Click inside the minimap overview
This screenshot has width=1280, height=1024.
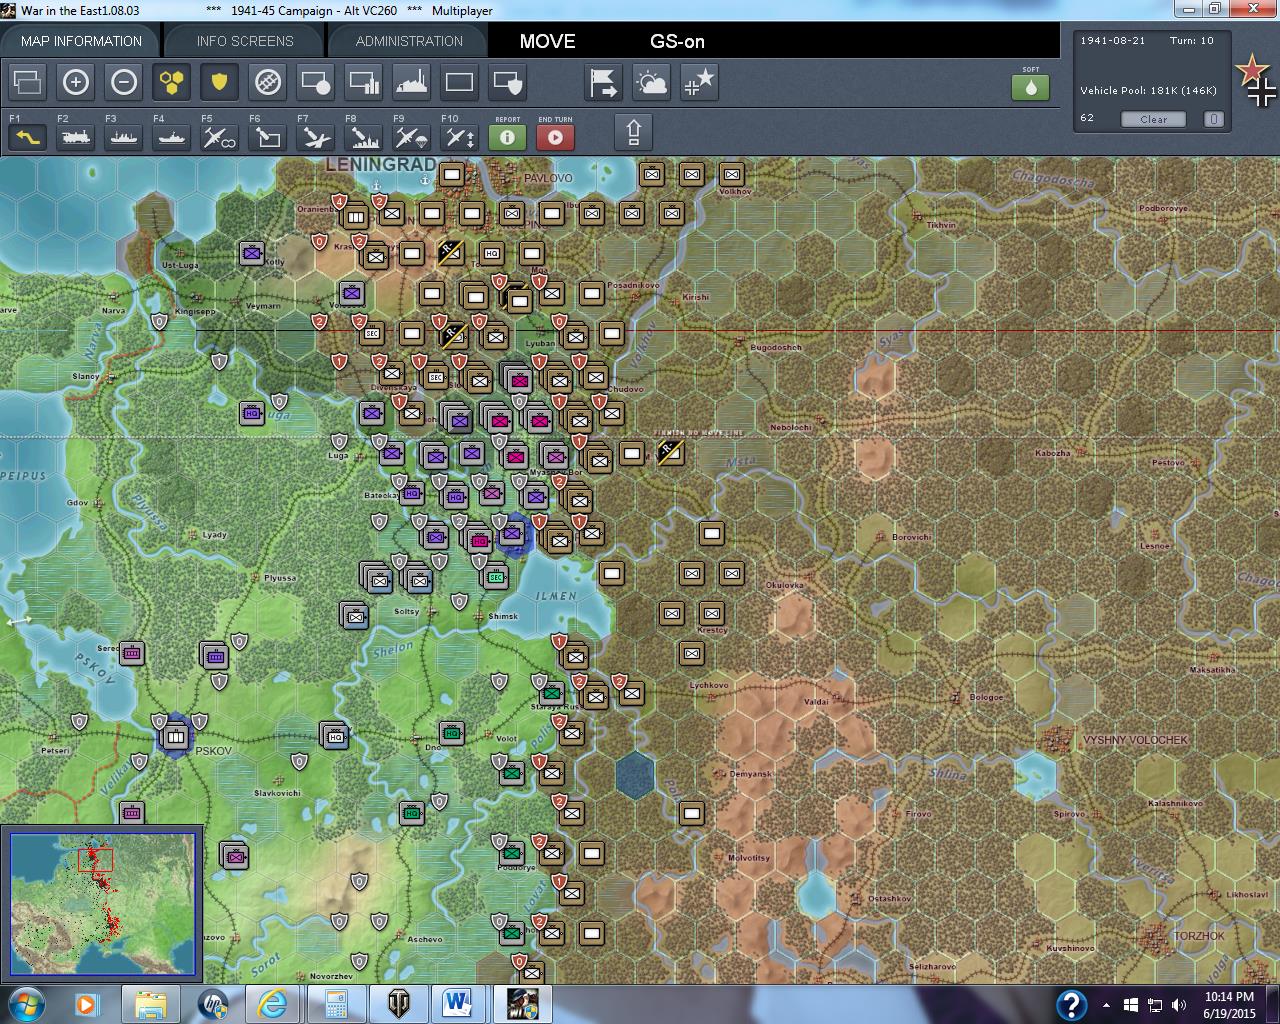tap(103, 903)
